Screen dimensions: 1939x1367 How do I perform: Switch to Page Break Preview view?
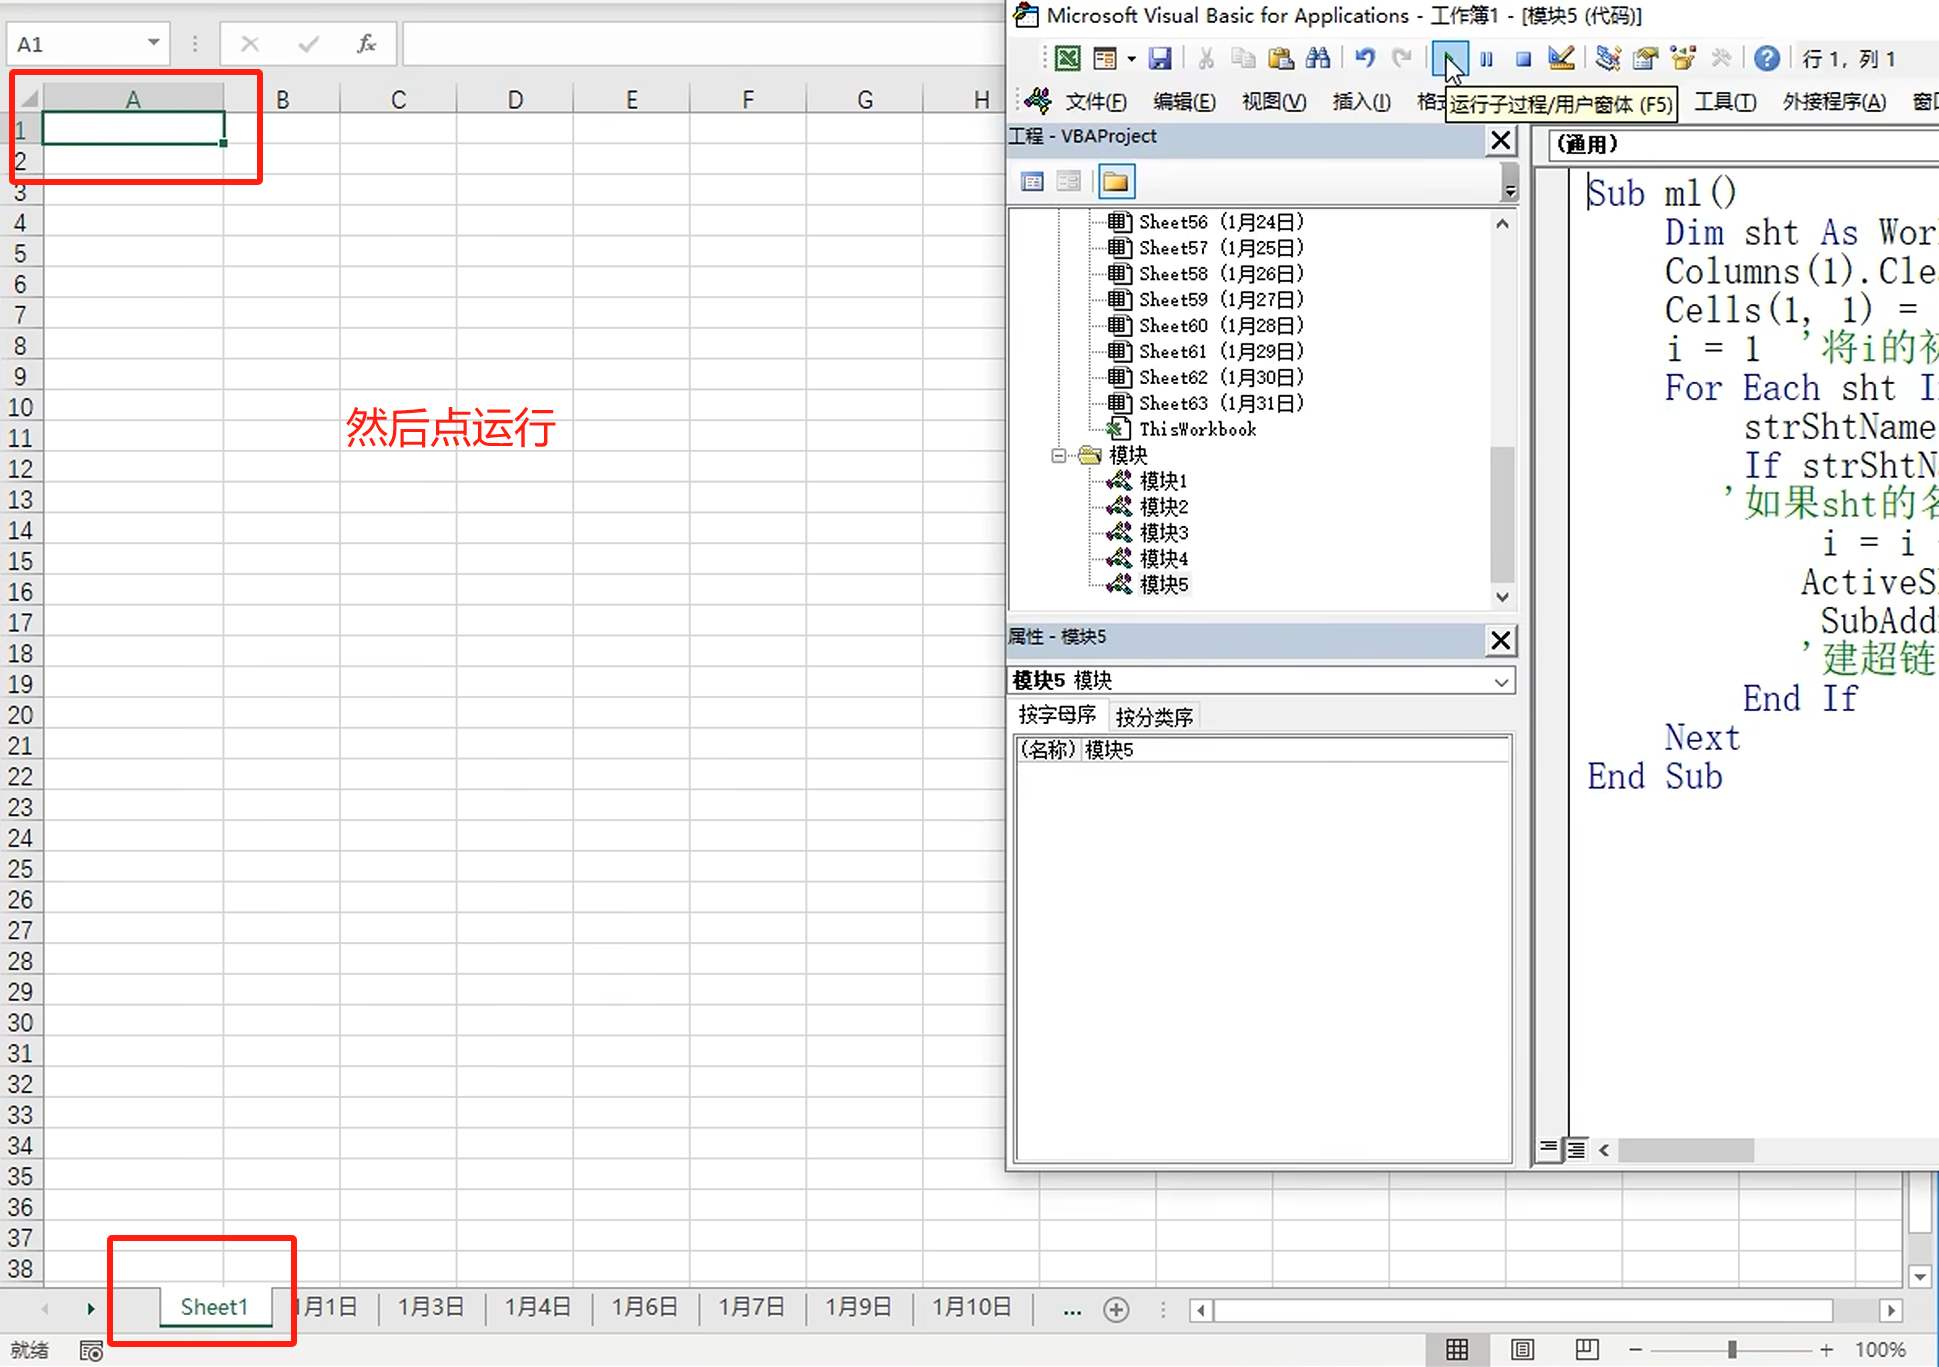(1586, 1349)
